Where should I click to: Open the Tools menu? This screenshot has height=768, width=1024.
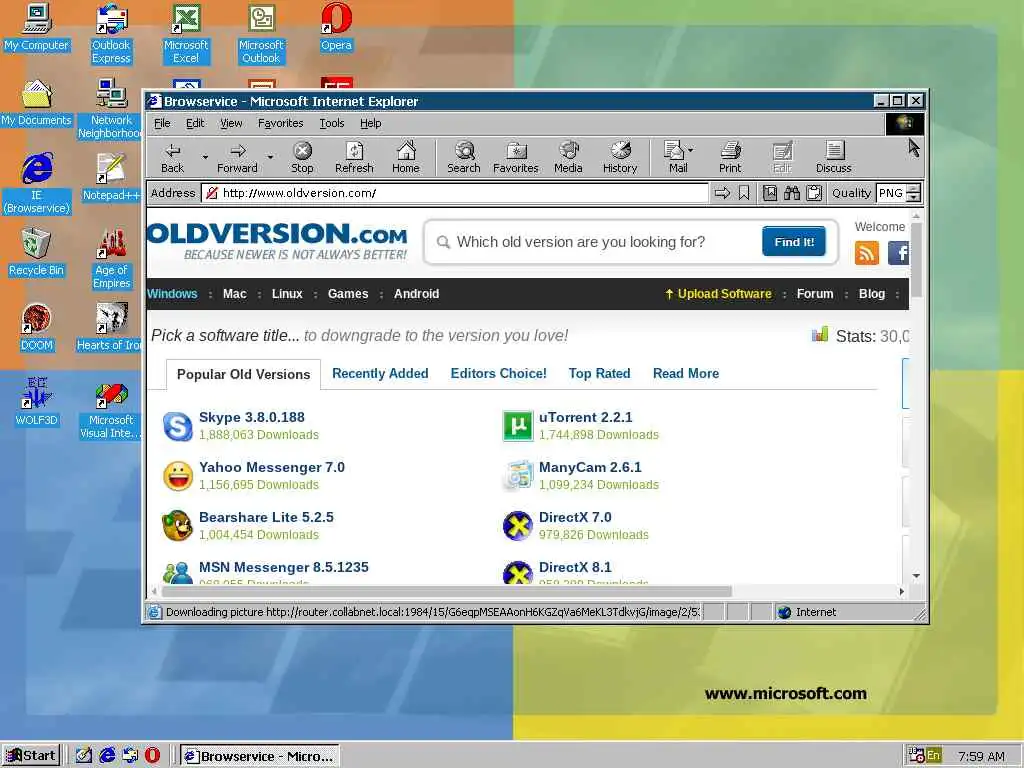pyautogui.click(x=332, y=123)
